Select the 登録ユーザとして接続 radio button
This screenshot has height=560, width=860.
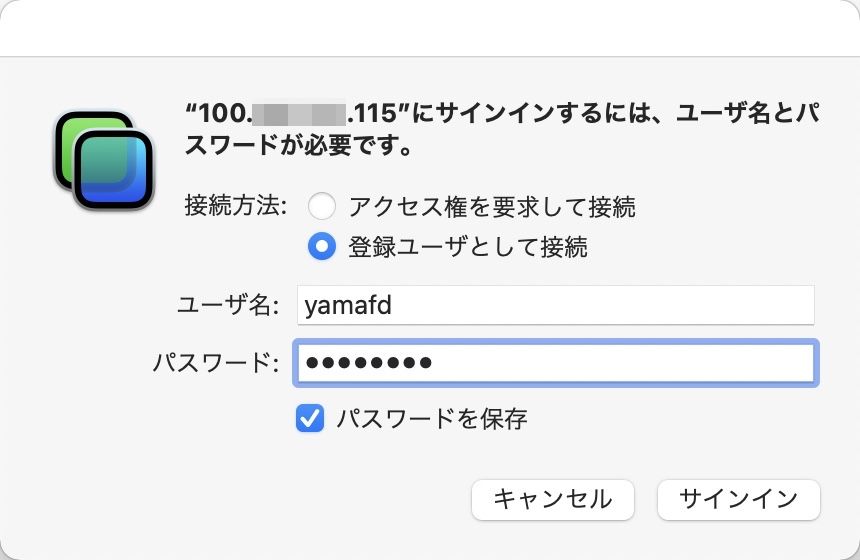(321, 246)
